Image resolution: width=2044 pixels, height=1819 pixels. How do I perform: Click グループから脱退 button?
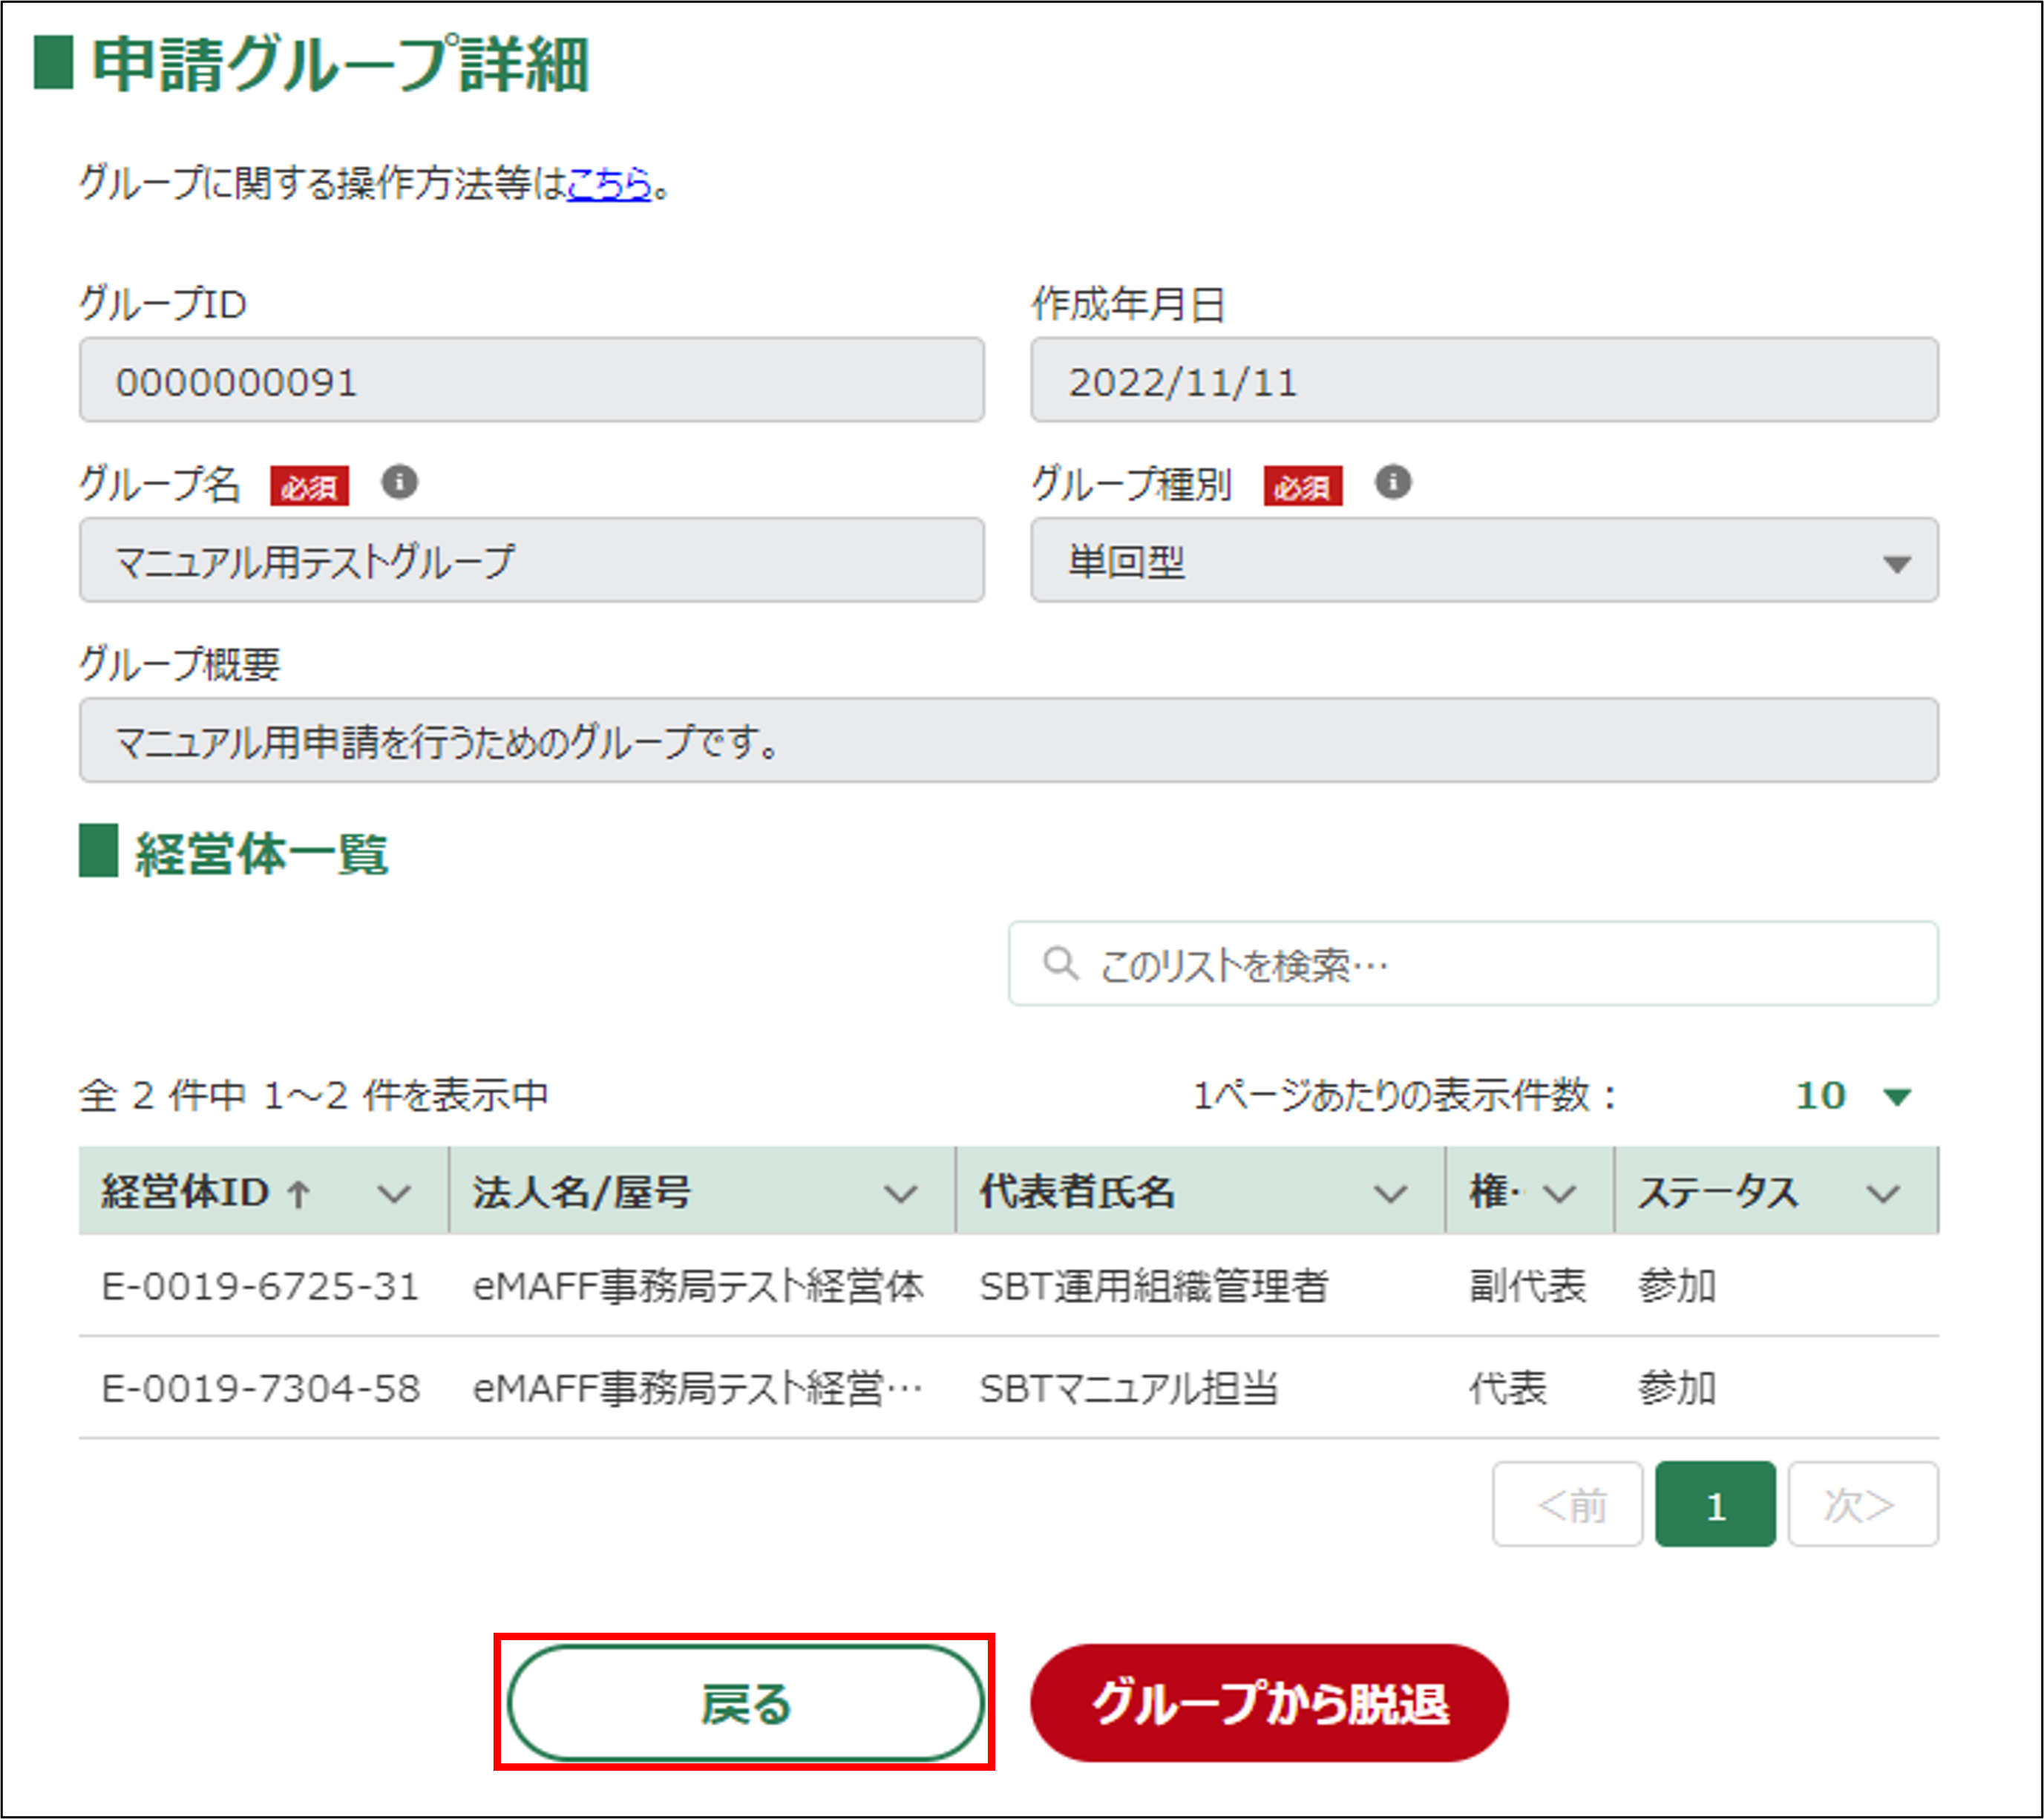(x=1268, y=1703)
